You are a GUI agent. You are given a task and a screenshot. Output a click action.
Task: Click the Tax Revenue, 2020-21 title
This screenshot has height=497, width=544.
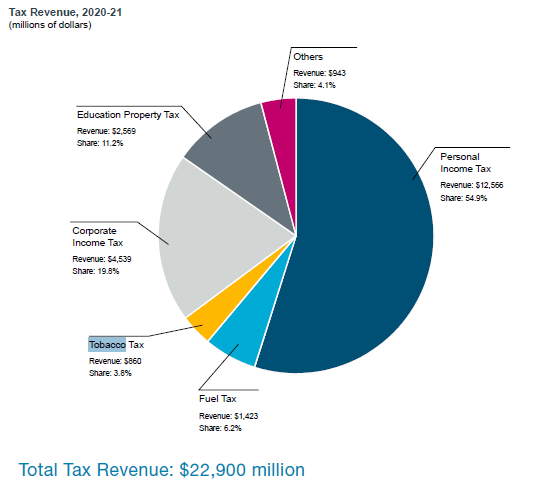[65, 12]
